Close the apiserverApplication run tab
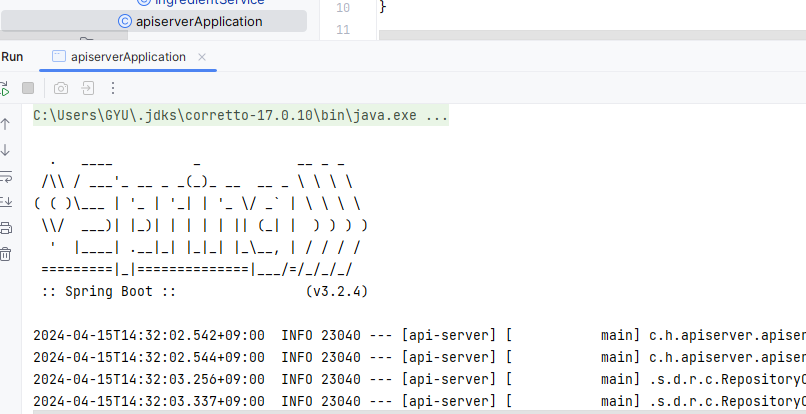806x414 pixels. (x=202, y=57)
